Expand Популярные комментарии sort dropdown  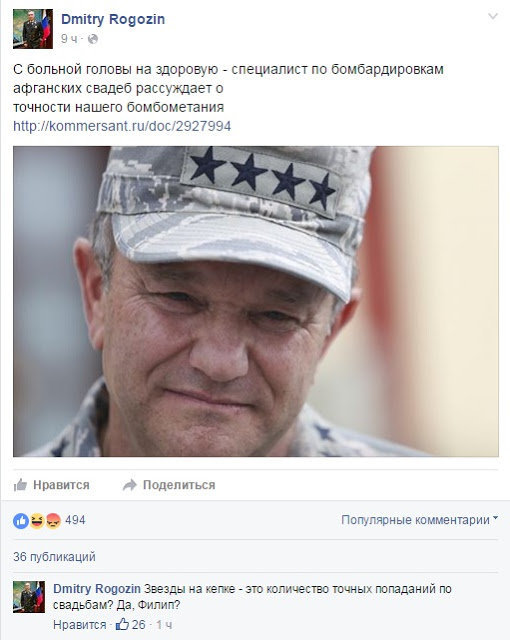[419, 520]
